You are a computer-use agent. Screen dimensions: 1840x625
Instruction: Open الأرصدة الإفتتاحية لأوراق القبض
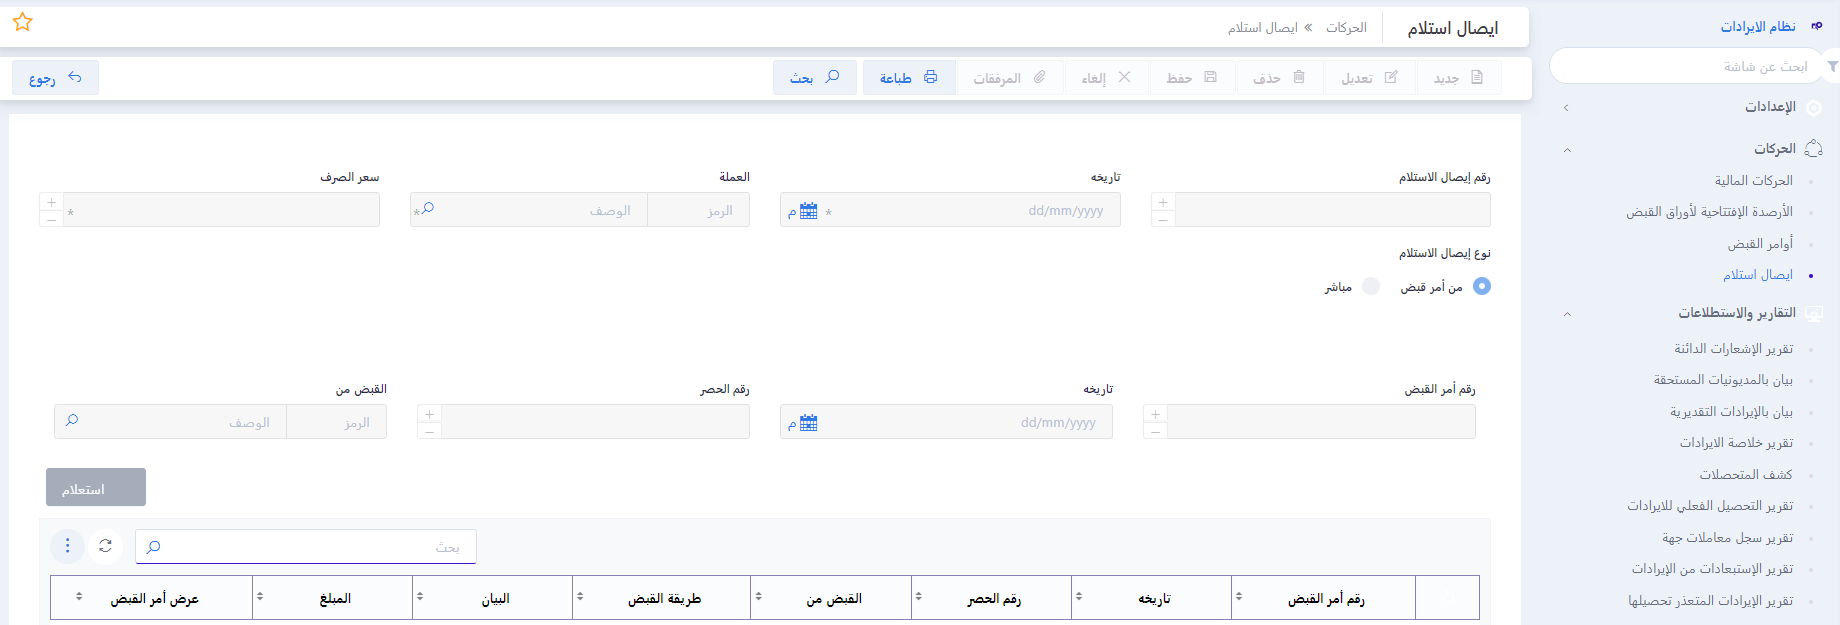click(x=1709, y=212)
